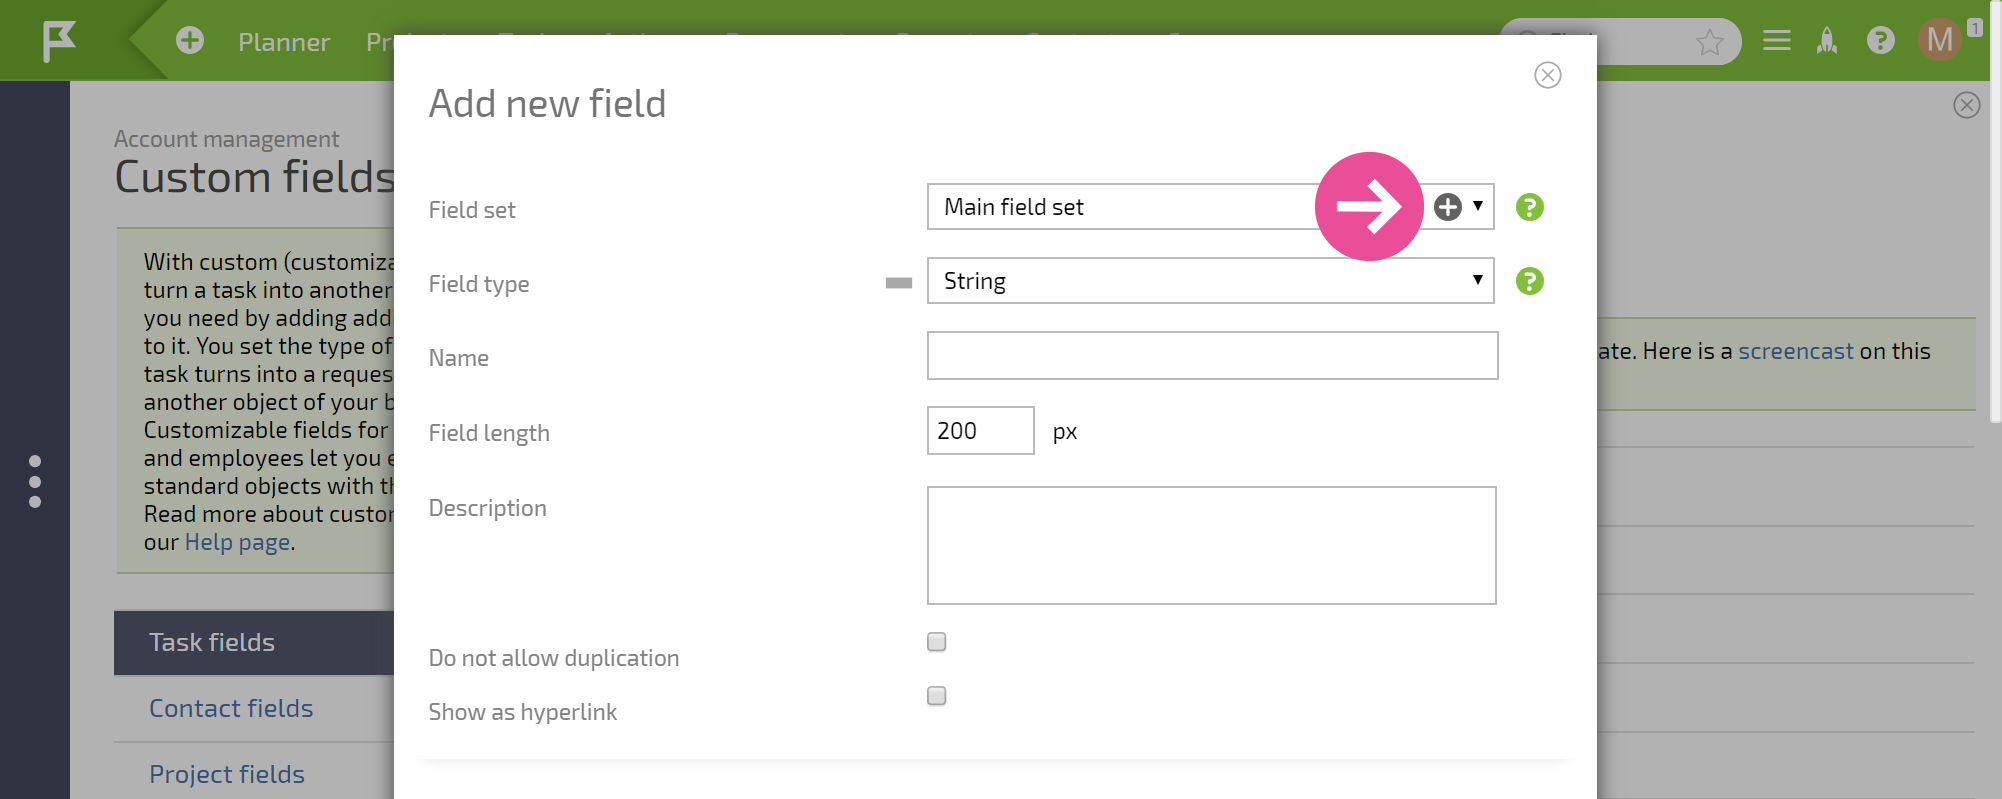Viewport: 2002px width, 799px height.
Task: Click the plus add icon beside Planner
Action: pyautogui.click(x=190, y=40)
